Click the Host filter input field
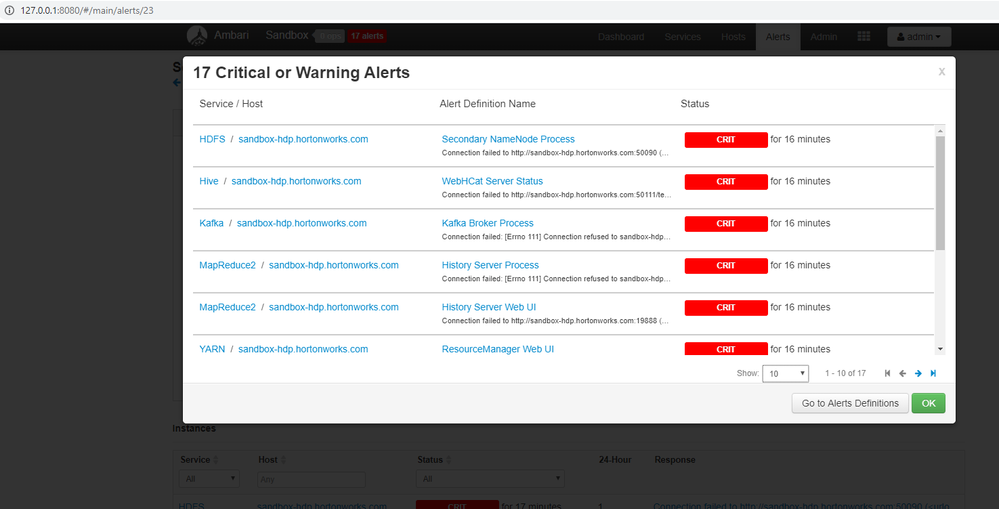999x509 pixels. tap(312, 479)
